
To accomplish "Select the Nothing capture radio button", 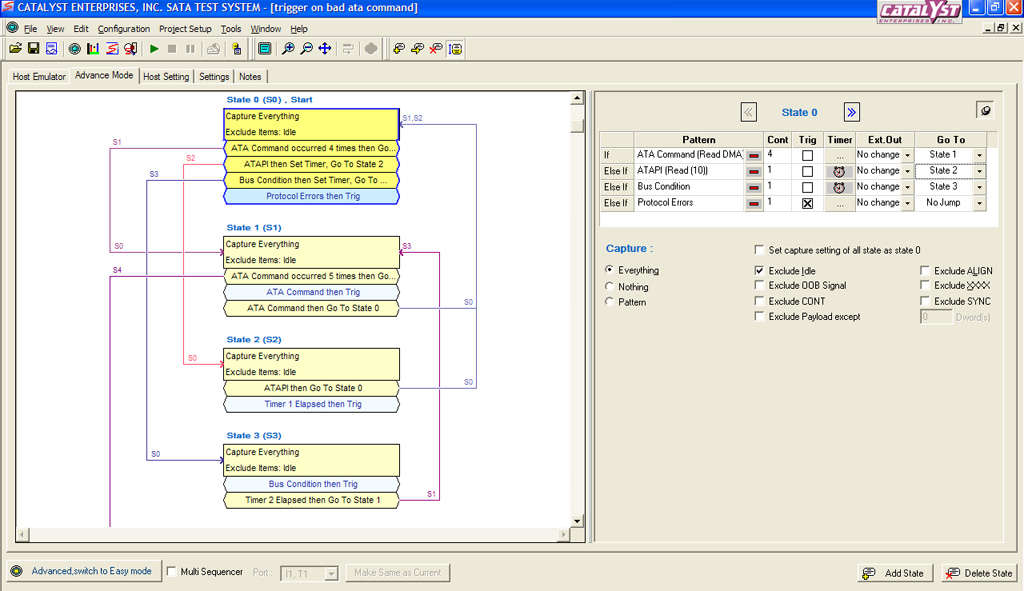I will [610, 287].
